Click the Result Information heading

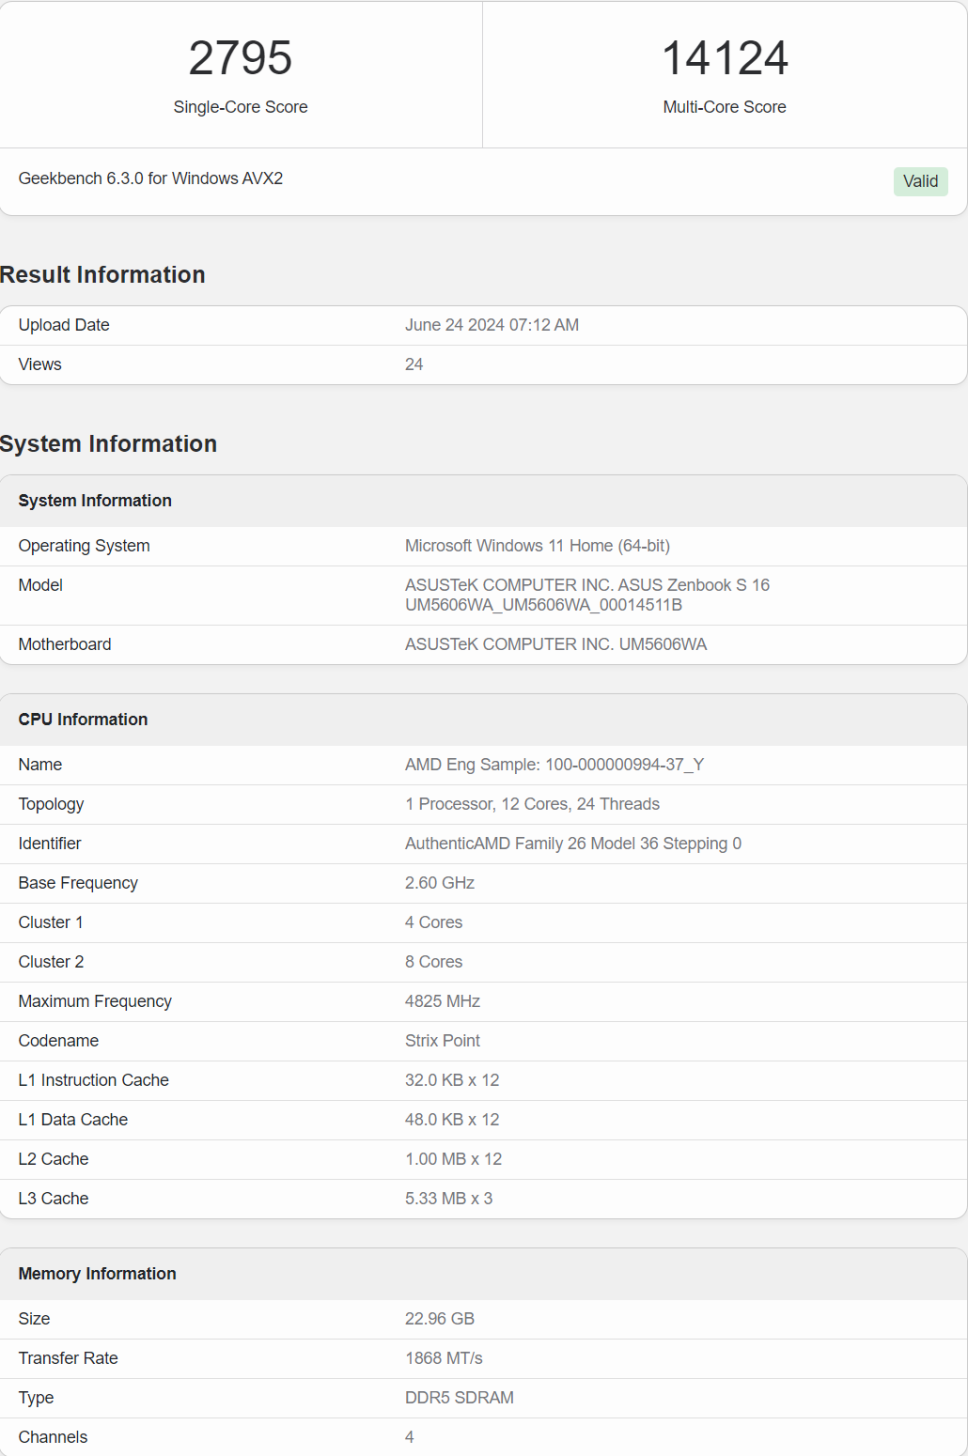pos(103,275)
